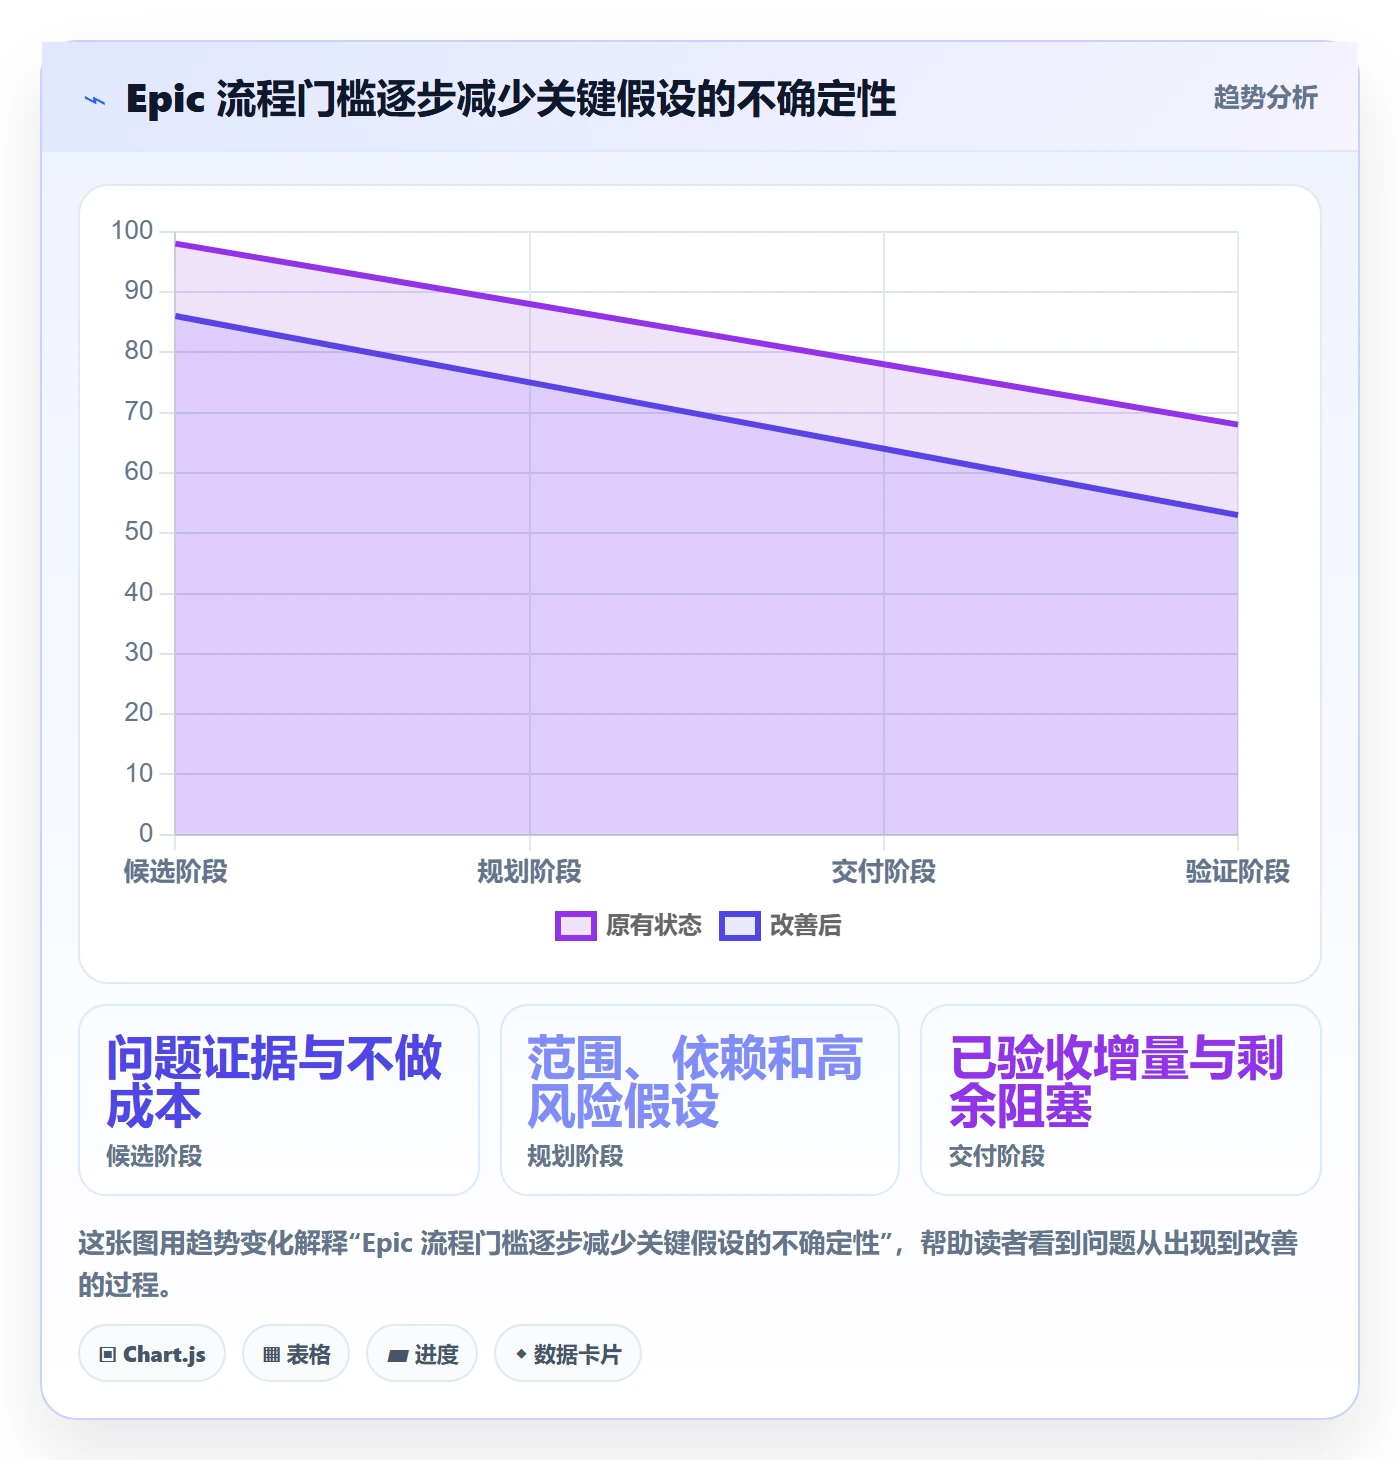Click the 100 y-axis value

click(x=132, y=231)
